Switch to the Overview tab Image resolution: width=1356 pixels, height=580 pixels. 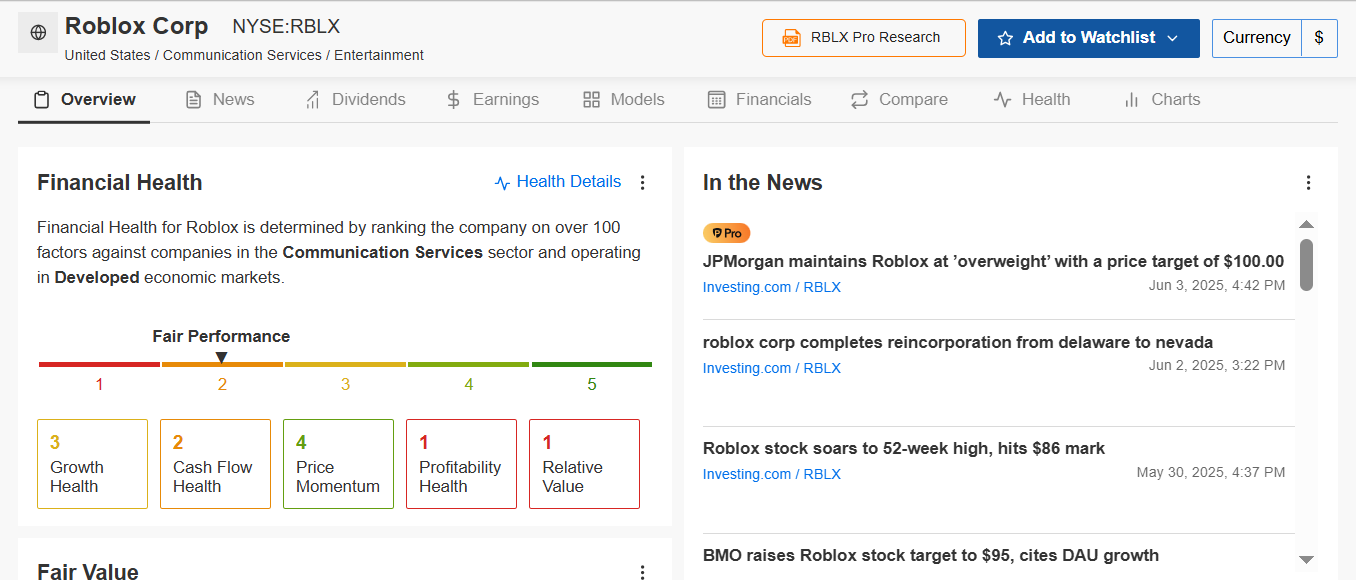pyautogui.click(x=84, y=99)
